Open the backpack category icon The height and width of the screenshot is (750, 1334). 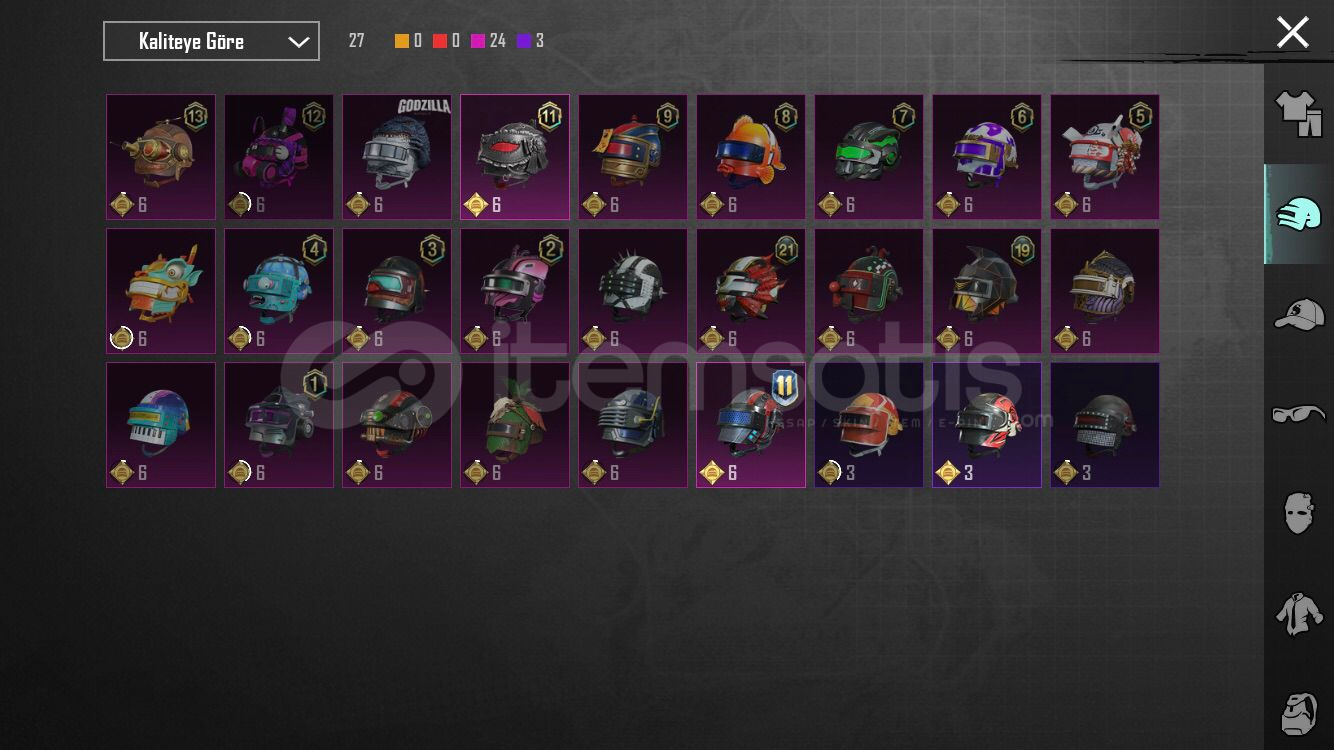click(x=1298, y=712)
